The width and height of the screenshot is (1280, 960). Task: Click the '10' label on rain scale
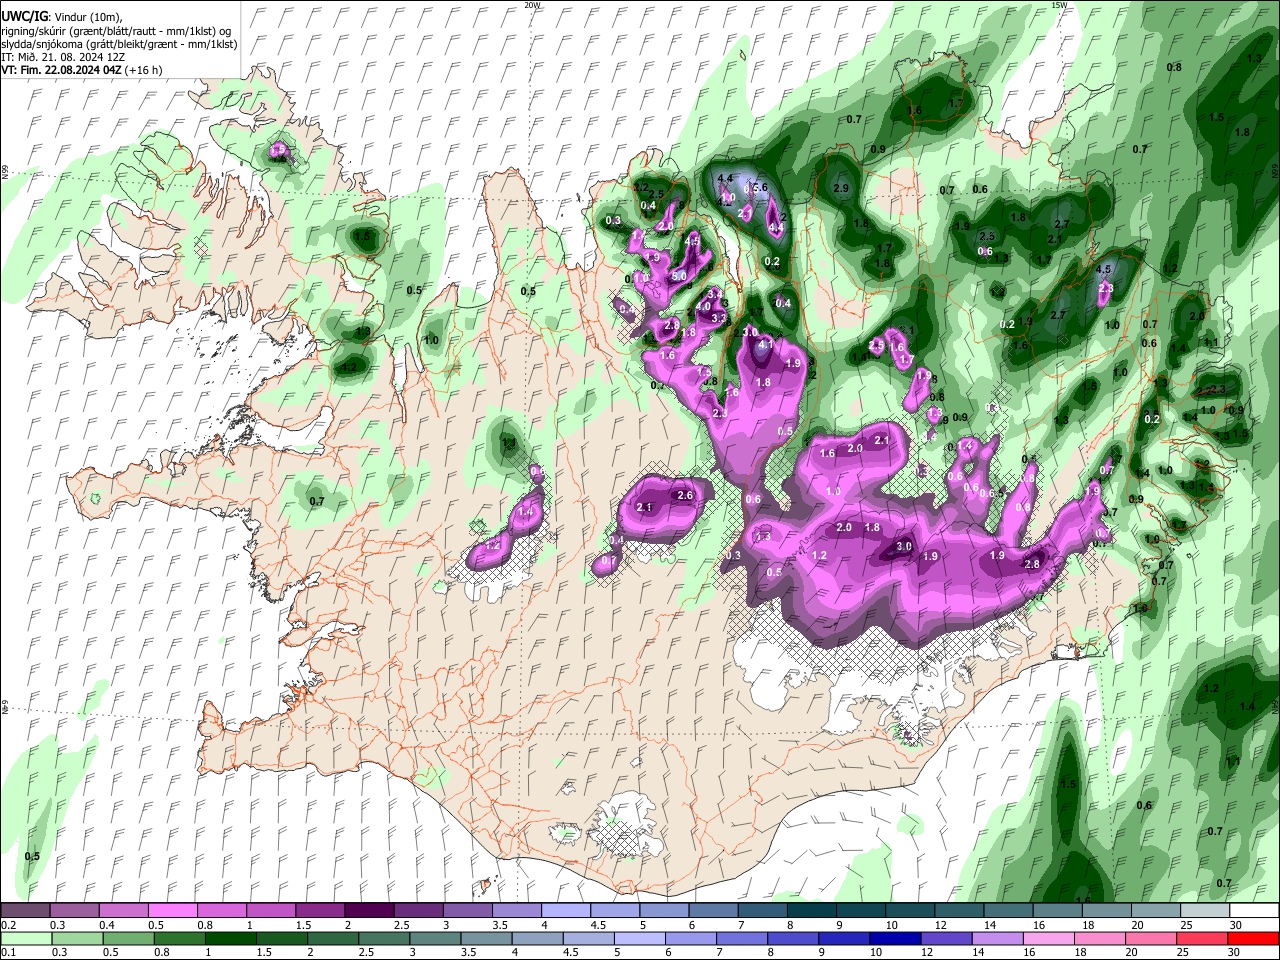(x=875, y=952)
